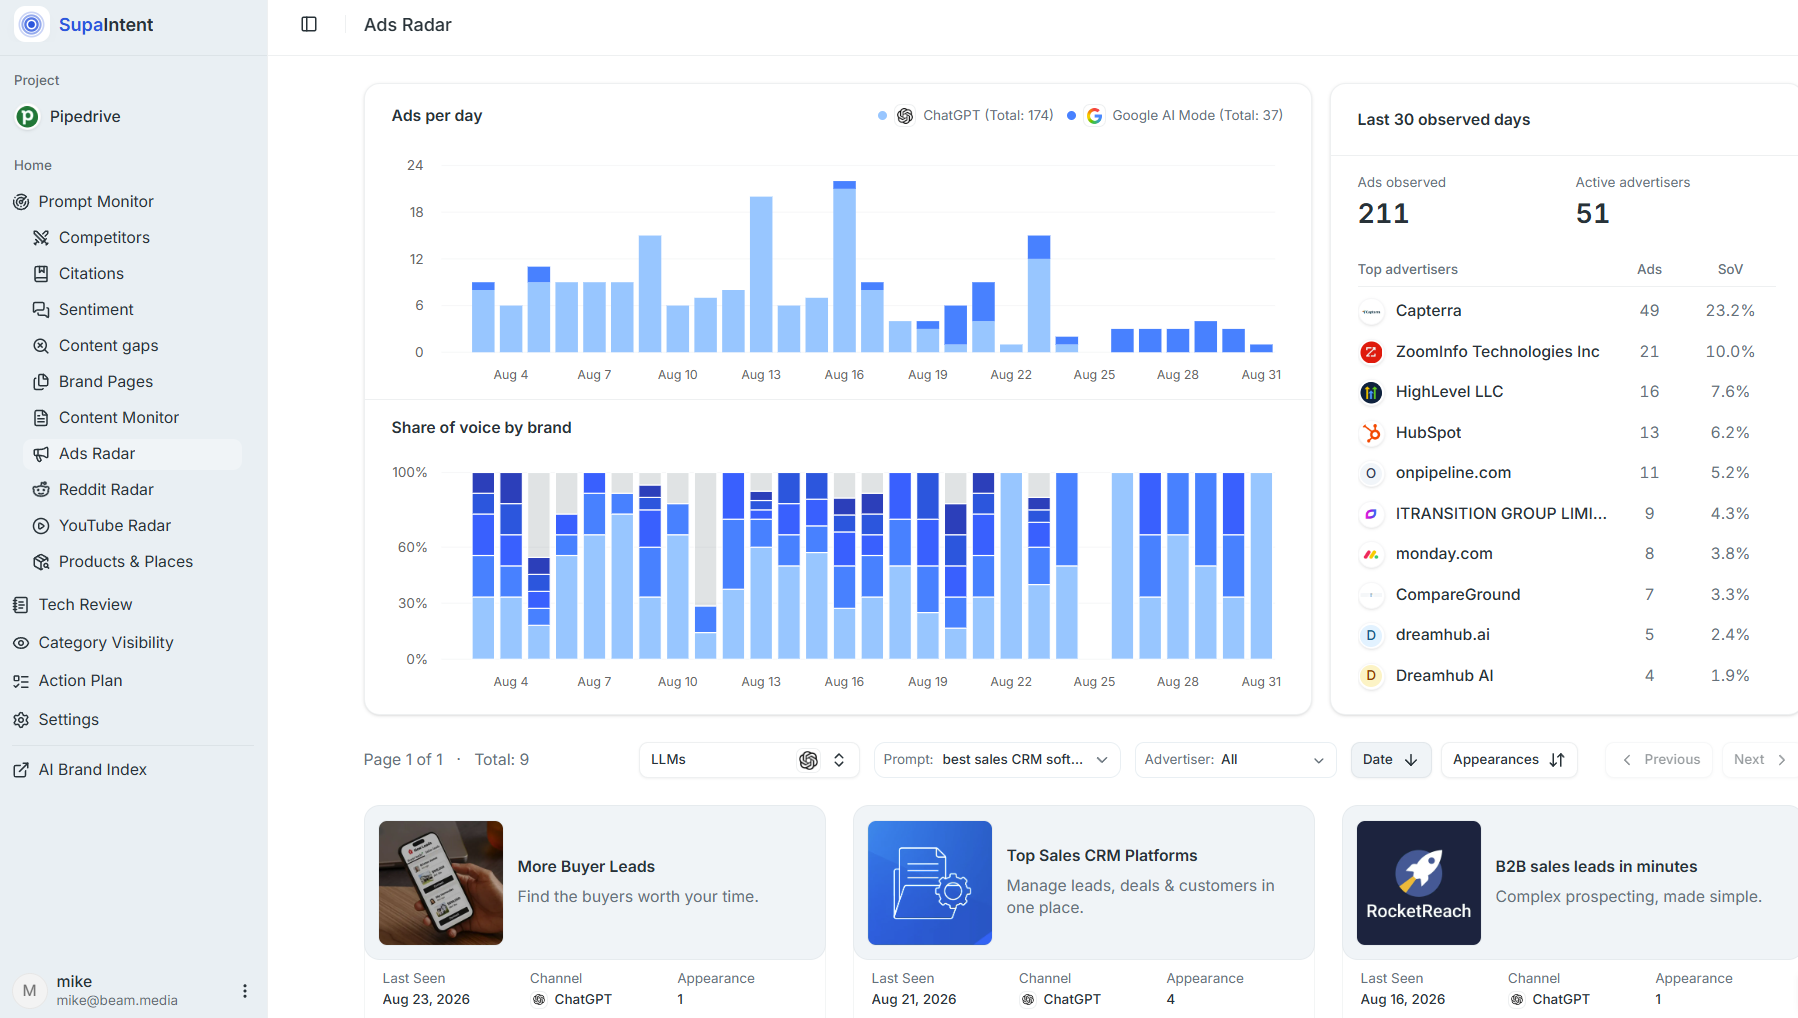Open the More Buyer Leads ad thumbnail

(x=441, y=883)
